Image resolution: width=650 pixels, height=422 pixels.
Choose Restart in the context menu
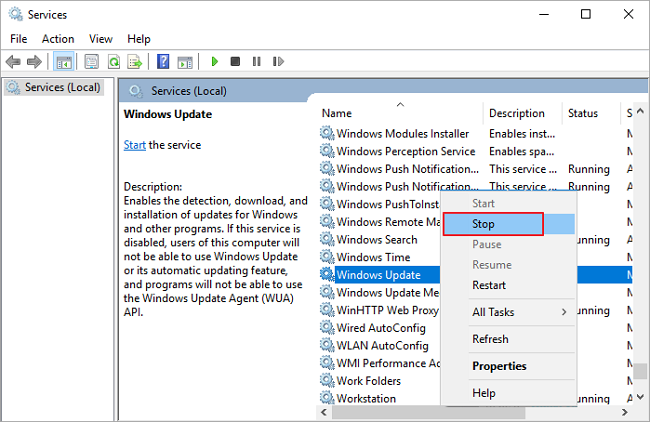click(x=489, y=285)
